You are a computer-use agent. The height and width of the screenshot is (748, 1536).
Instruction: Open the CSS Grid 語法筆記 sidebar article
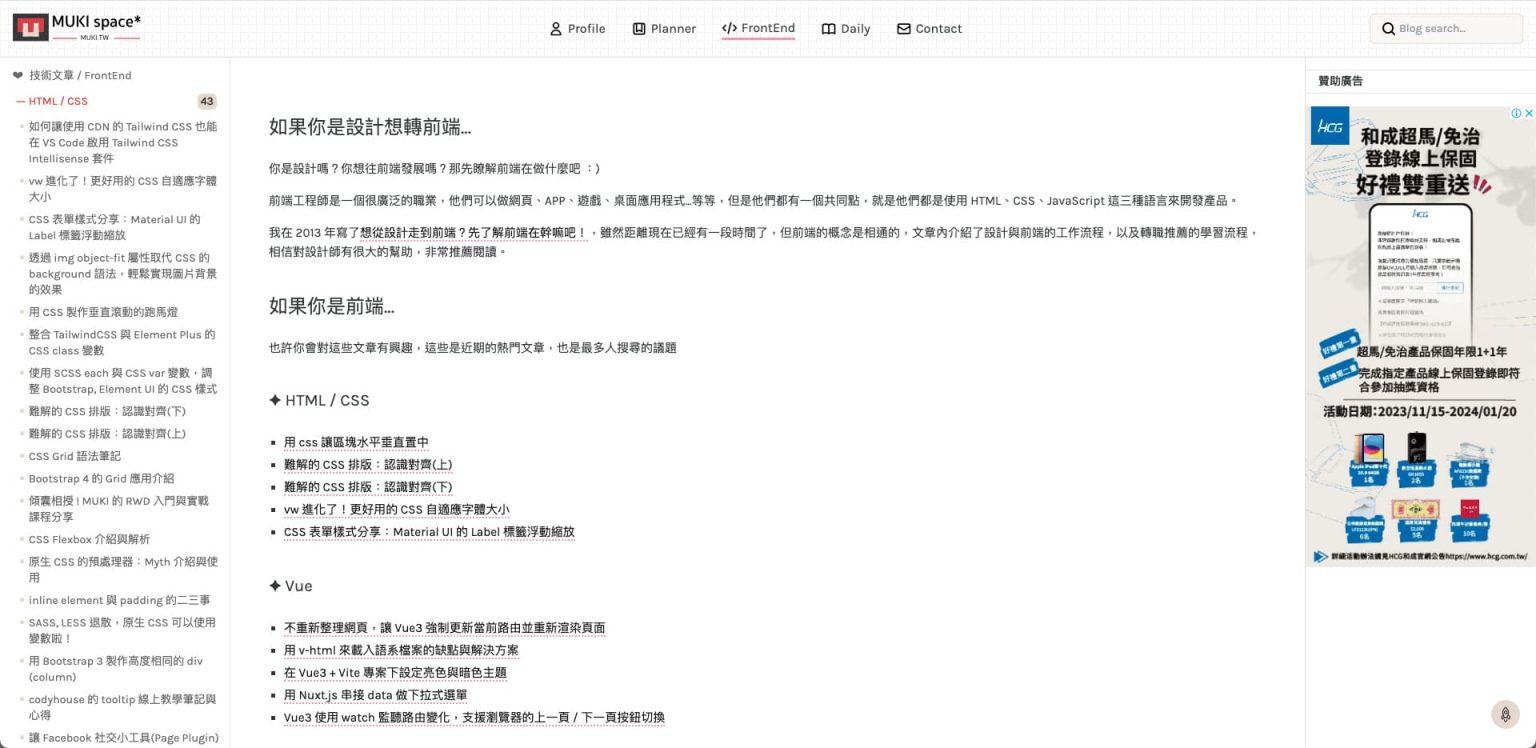pyautogui.click(x=77, y=456)
